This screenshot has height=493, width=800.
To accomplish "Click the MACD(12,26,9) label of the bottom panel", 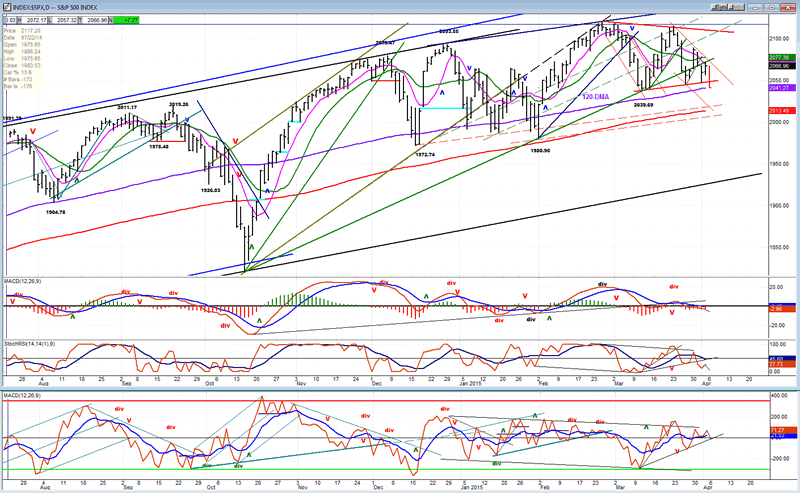I will (x=23, y=396).
